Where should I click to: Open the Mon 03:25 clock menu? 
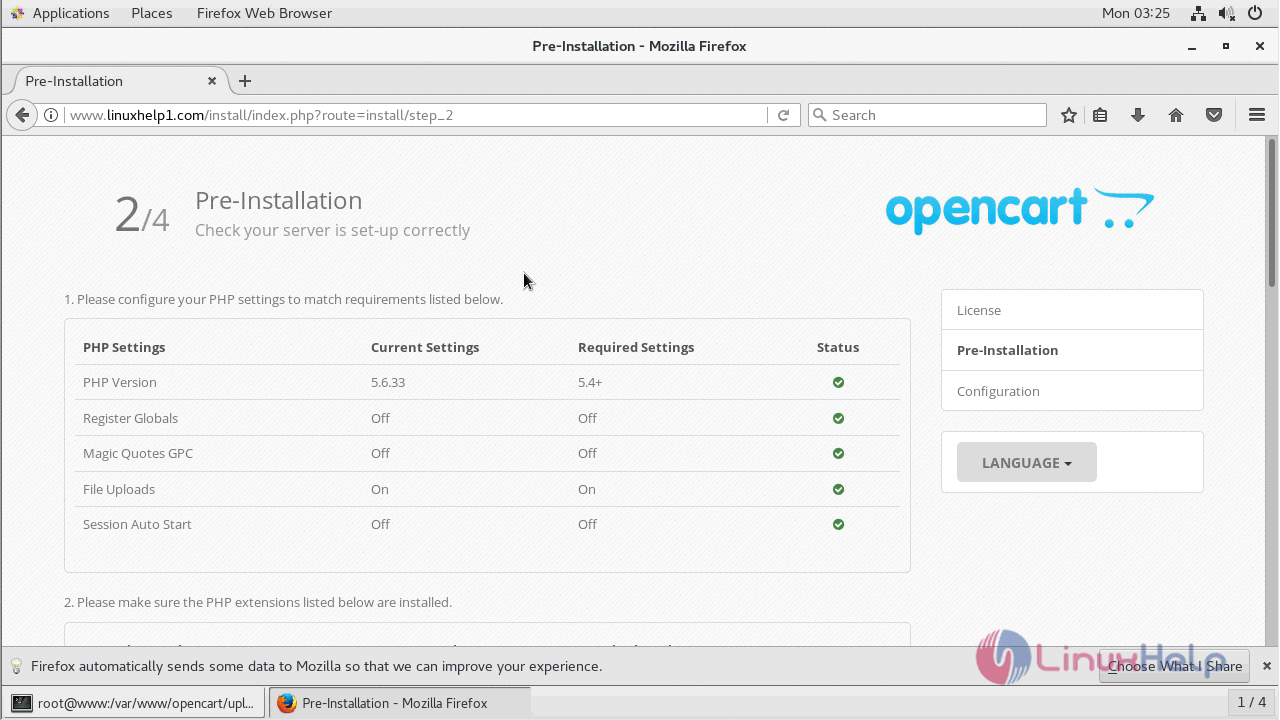click(x=1135, y=13)
